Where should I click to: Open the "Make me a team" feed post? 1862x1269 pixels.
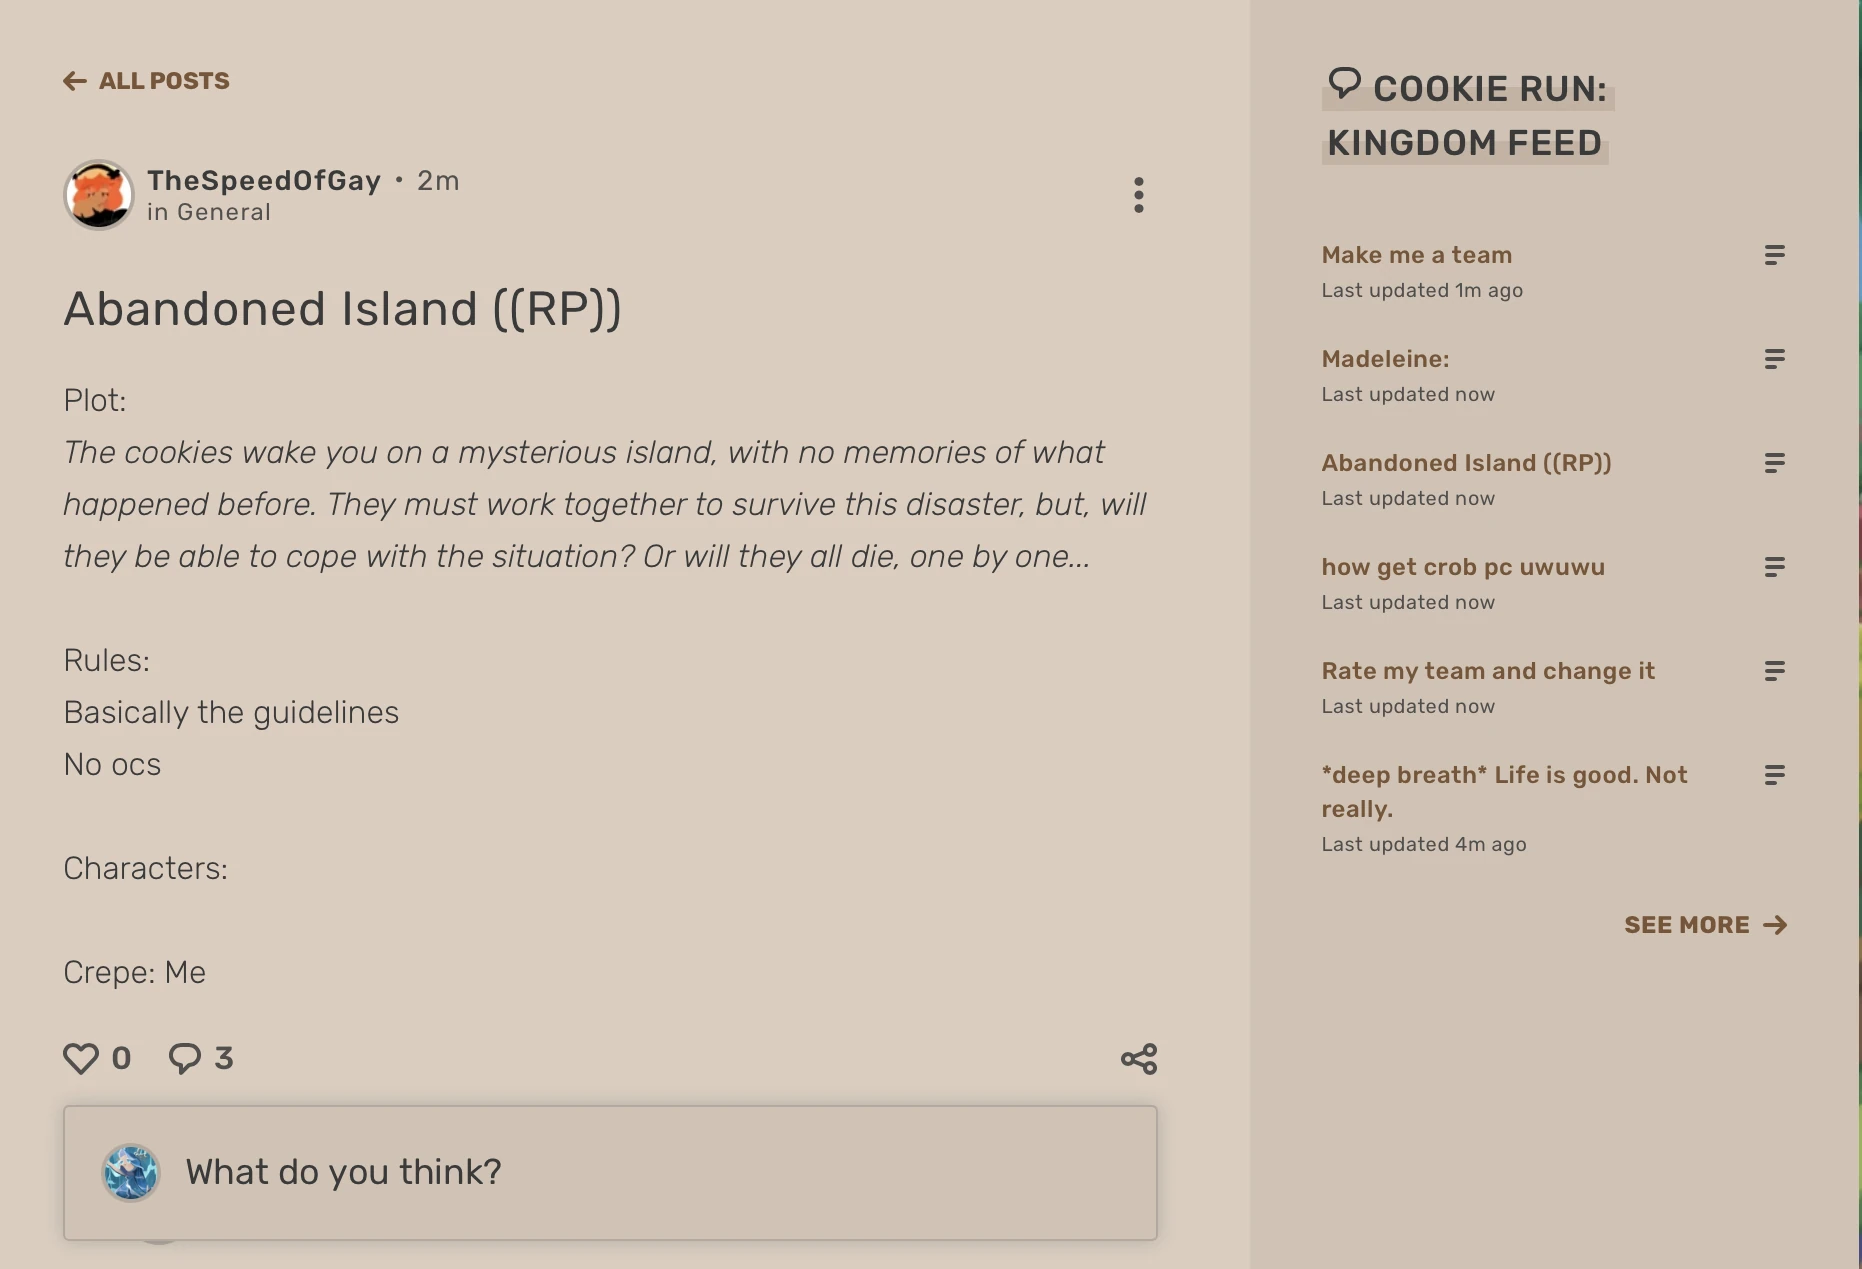[x=1416, y=255]
